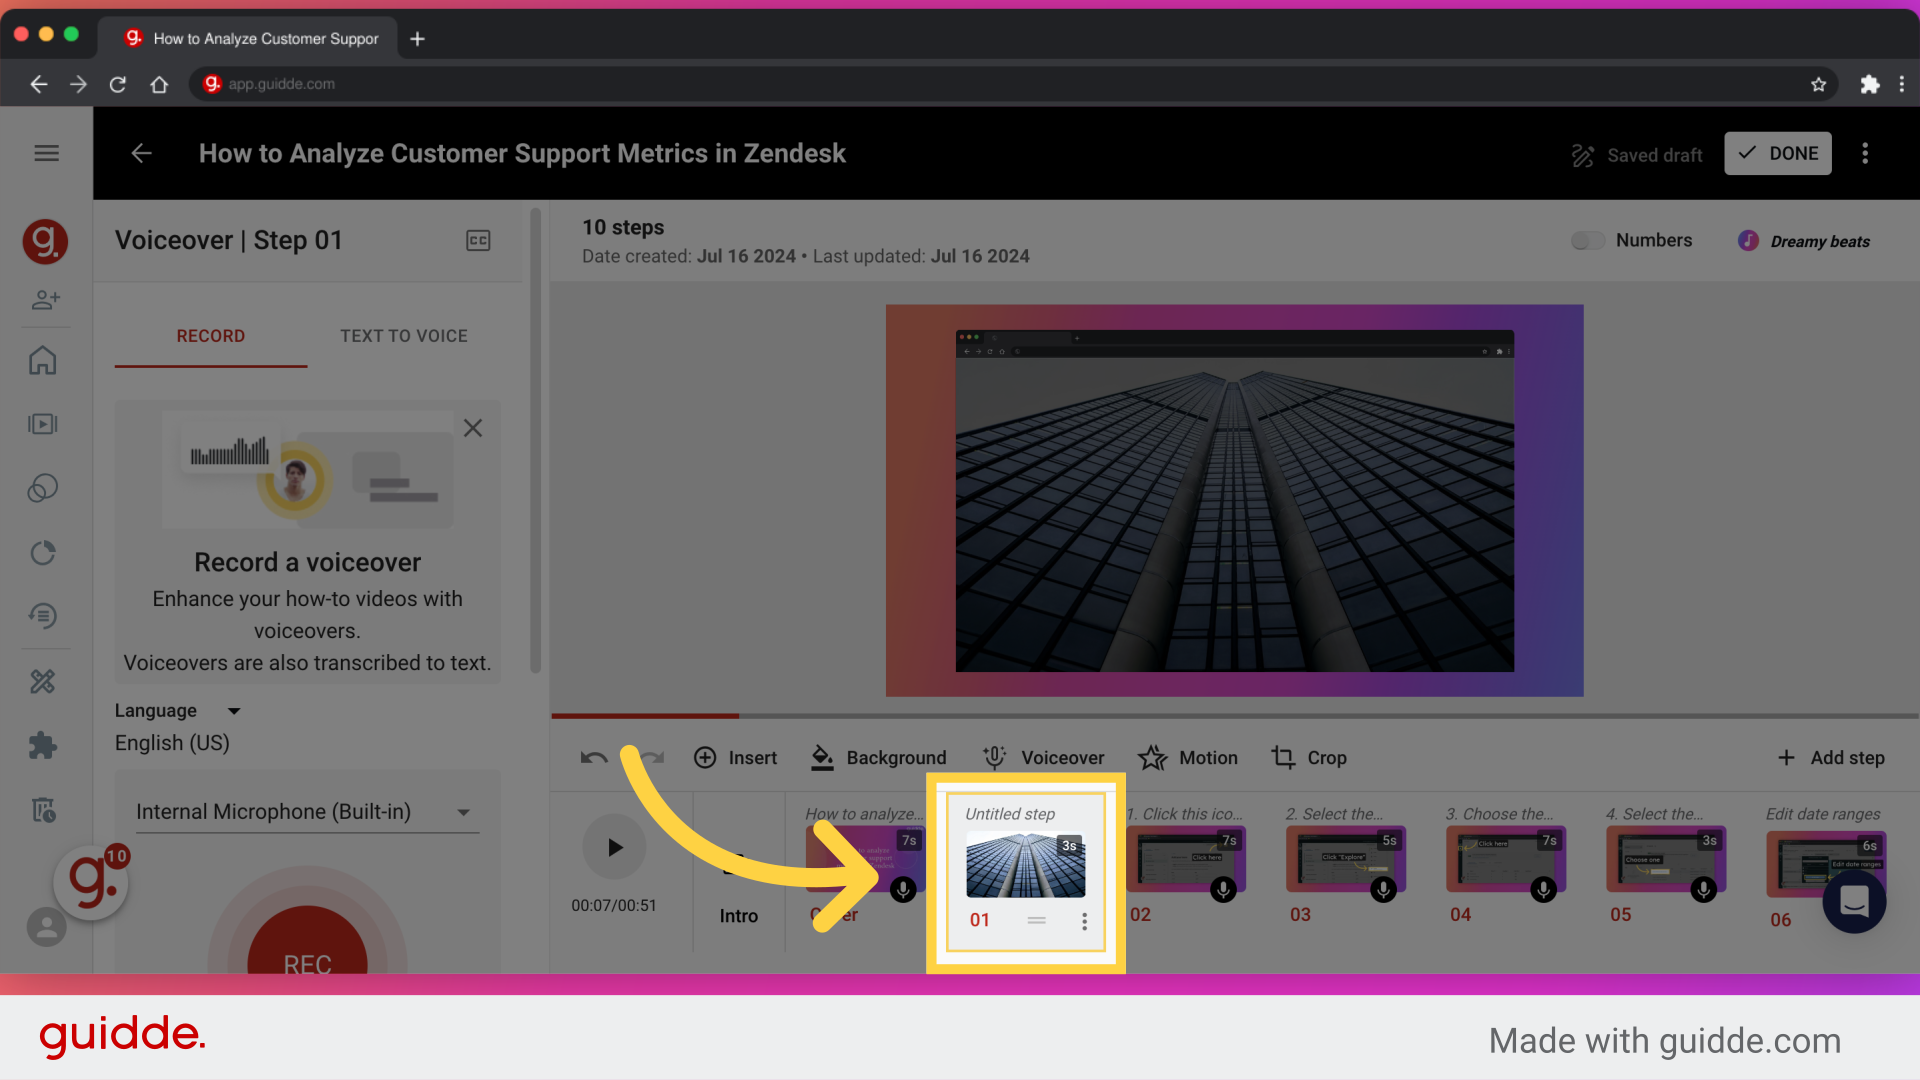Toggle captions with the CC button
This screenshot has height=1080, width=1920.
(478, 240)
